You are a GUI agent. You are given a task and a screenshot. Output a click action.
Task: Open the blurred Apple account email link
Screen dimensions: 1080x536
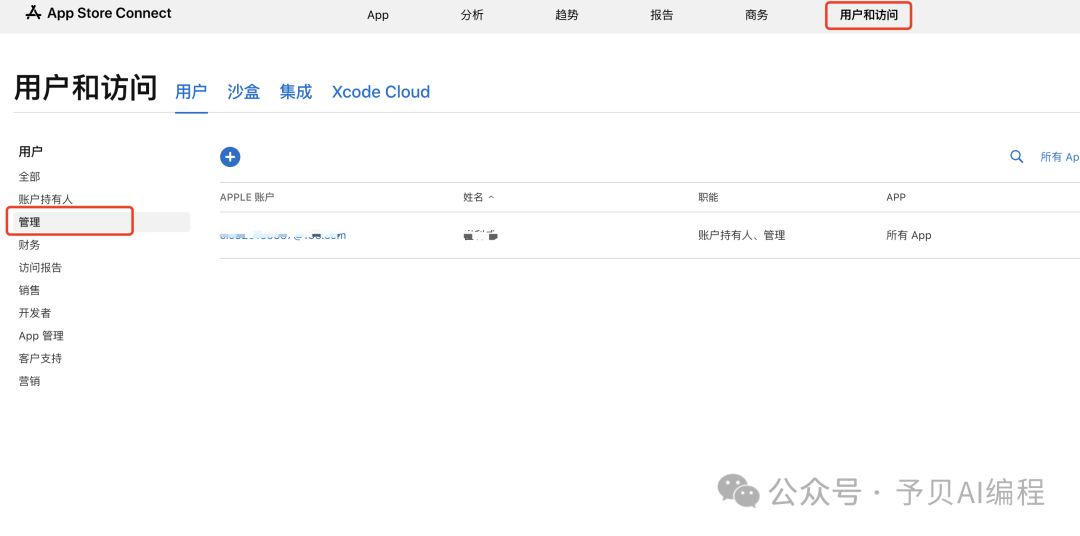282,235
